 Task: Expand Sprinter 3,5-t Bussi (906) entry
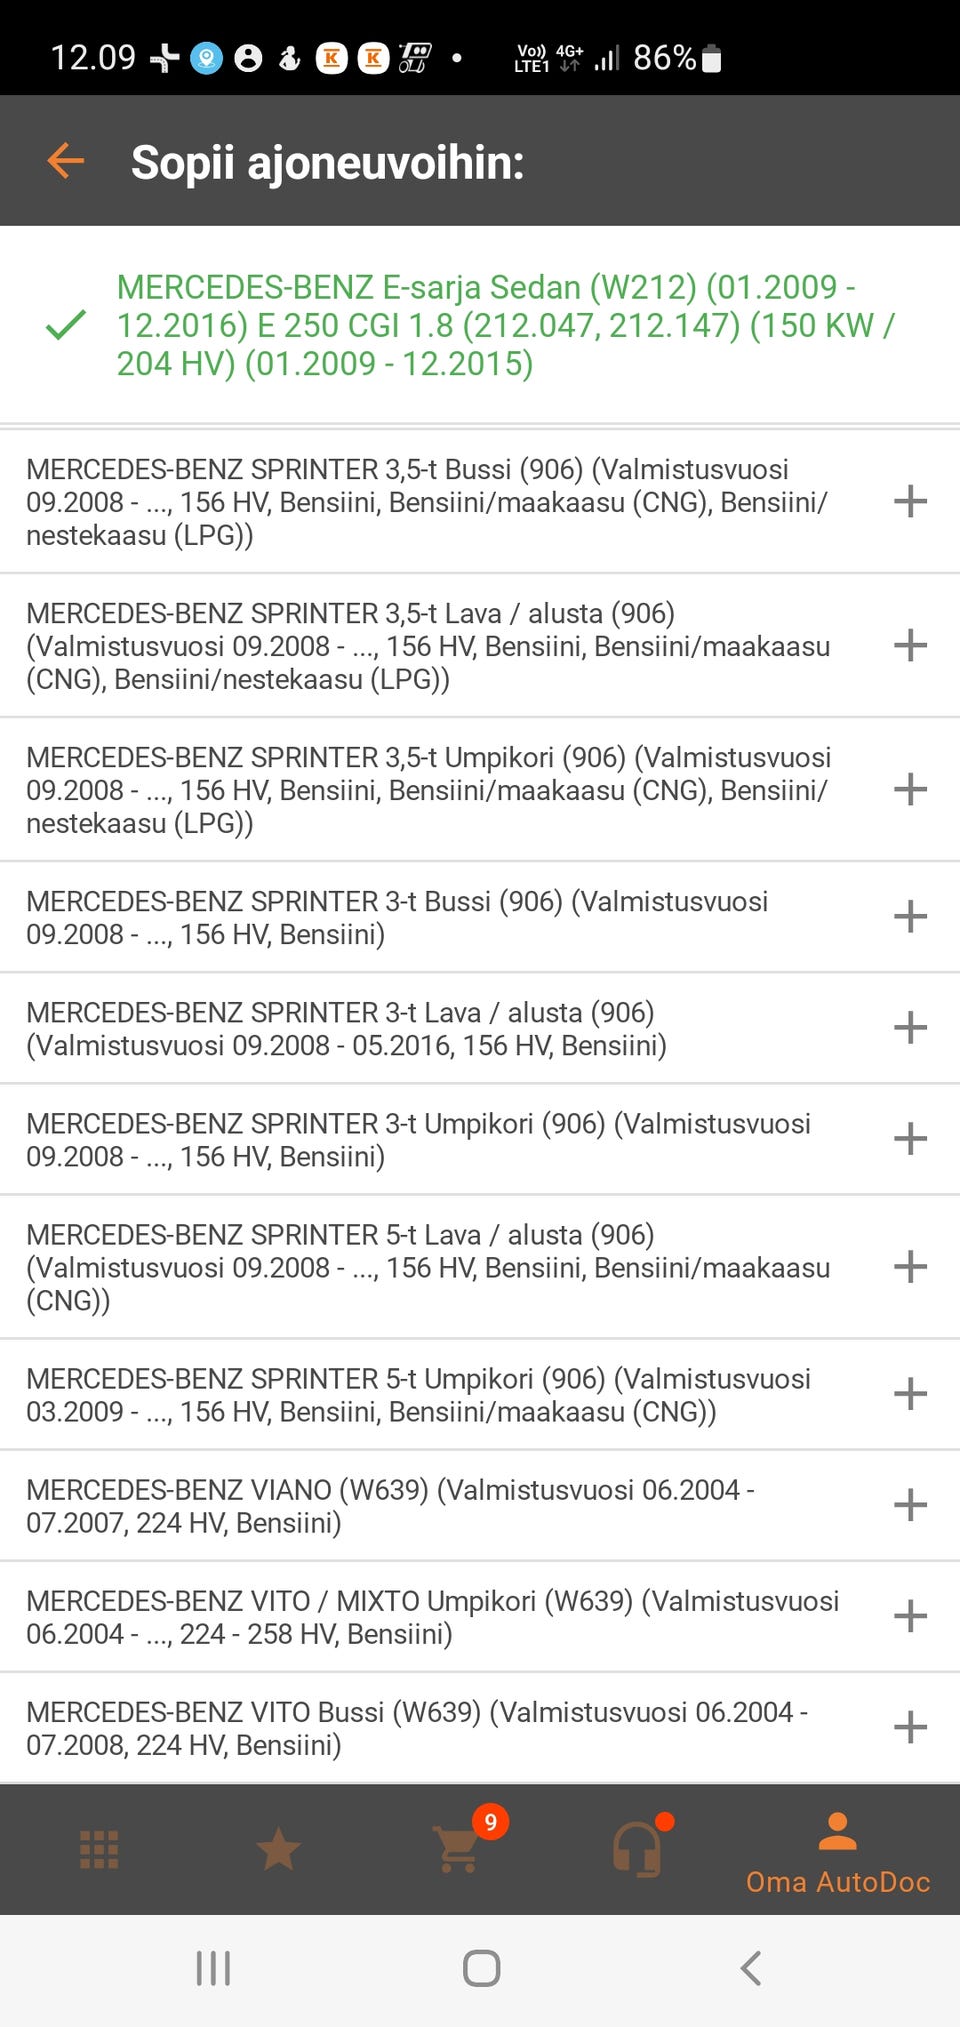point(910,501)
